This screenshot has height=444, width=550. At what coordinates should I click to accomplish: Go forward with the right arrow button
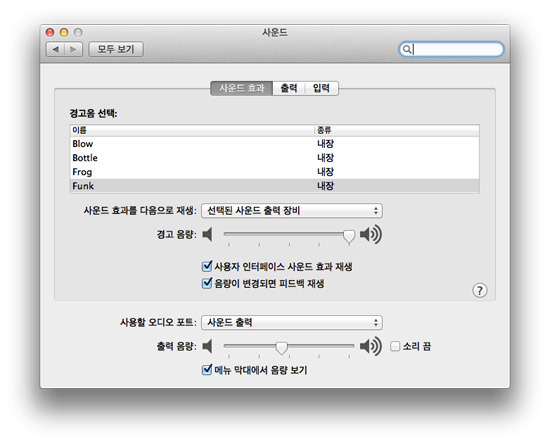tap(73, 49)
